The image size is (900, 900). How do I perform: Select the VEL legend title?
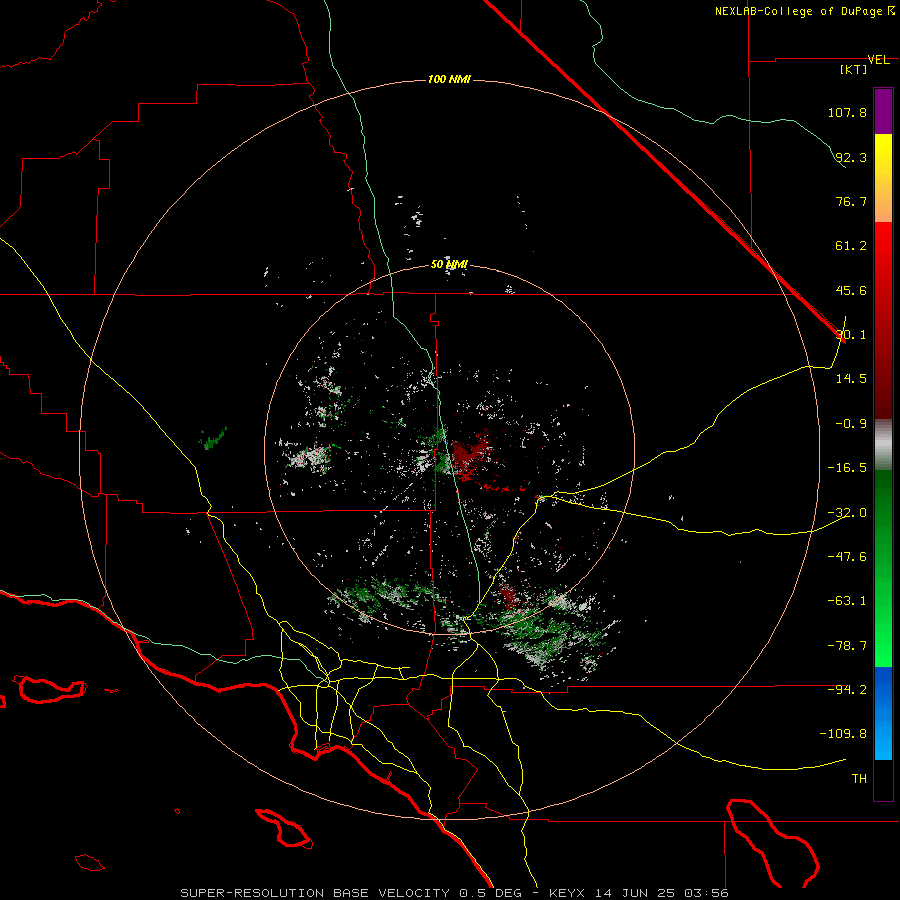pos(878,60)
